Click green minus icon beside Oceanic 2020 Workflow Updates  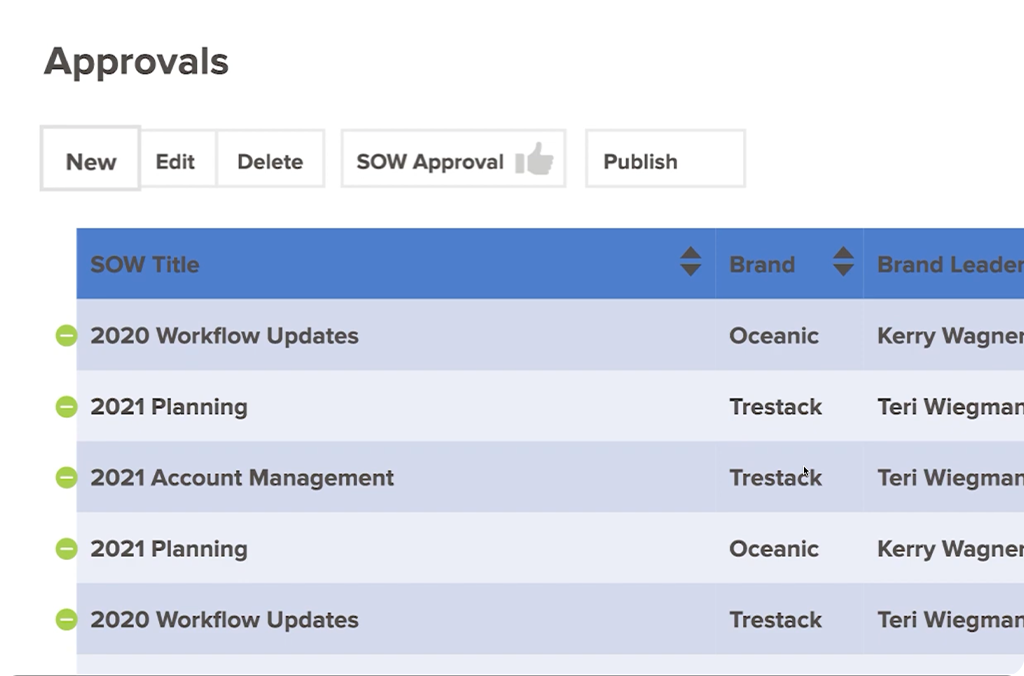point(66,336)
